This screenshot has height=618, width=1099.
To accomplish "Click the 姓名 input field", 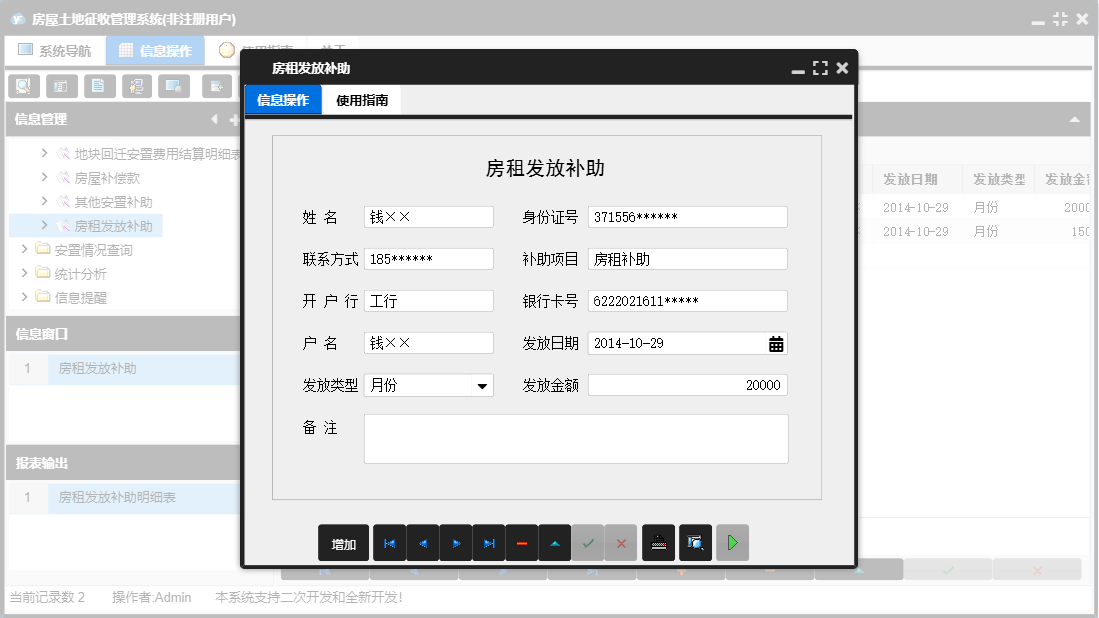I will (x=430, y=216).
